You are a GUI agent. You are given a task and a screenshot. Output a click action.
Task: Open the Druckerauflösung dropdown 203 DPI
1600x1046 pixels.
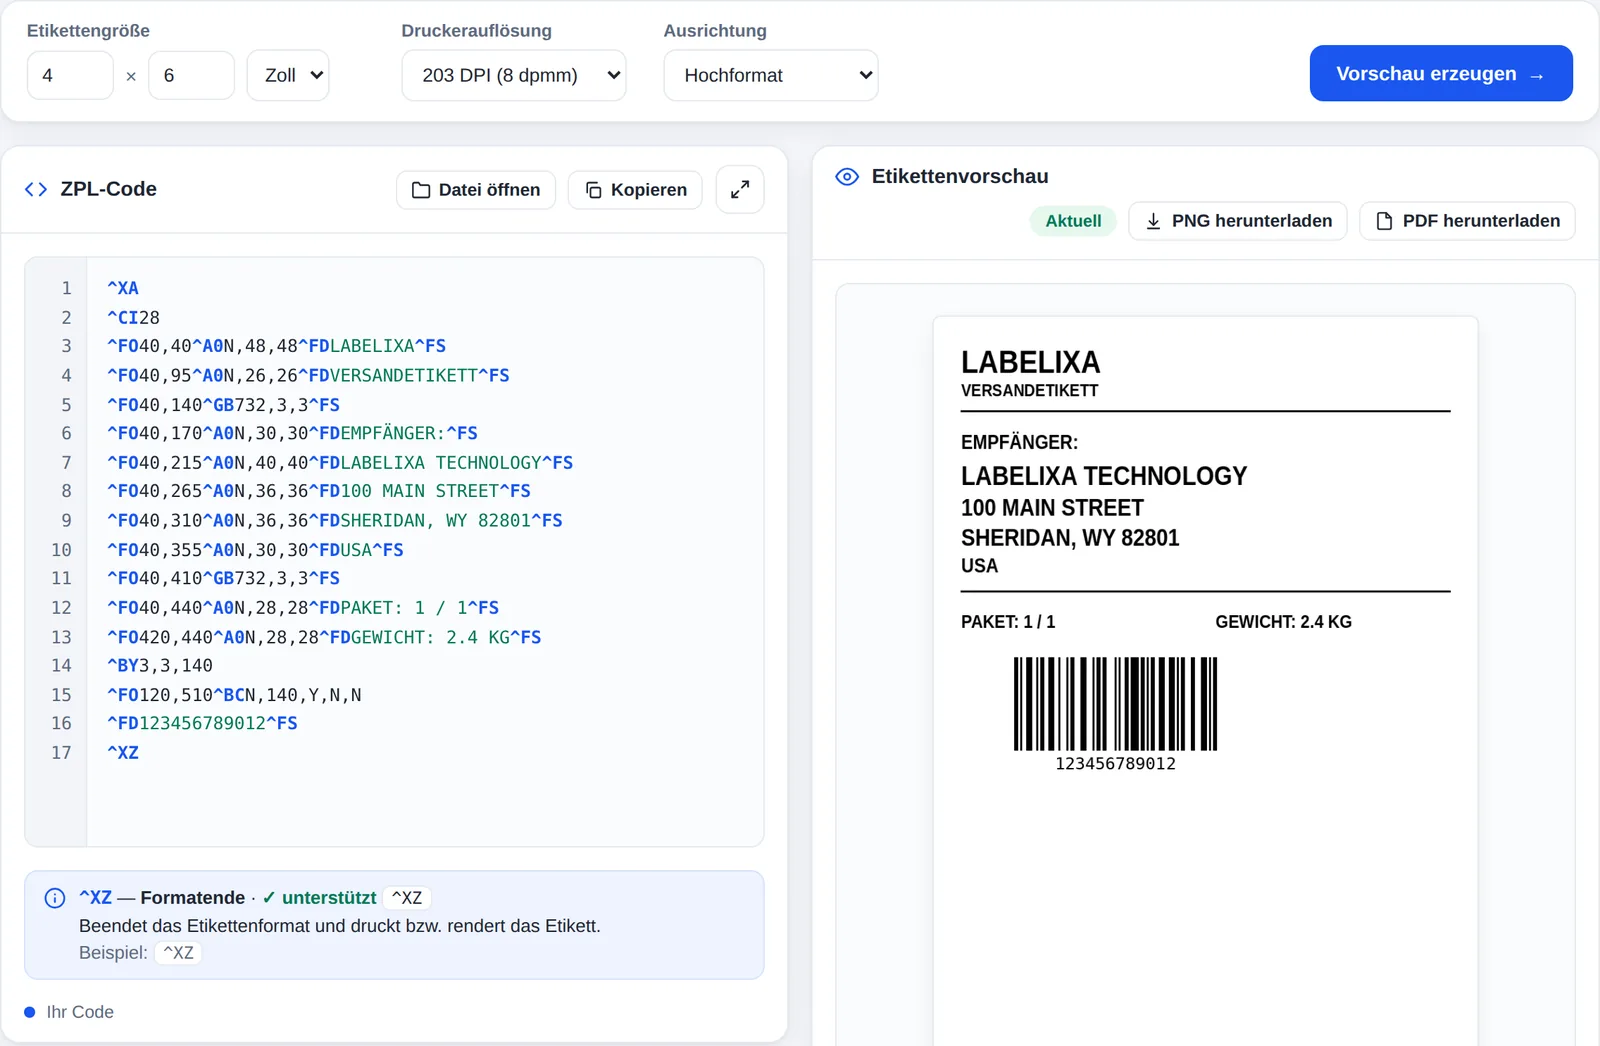(514, 75)
